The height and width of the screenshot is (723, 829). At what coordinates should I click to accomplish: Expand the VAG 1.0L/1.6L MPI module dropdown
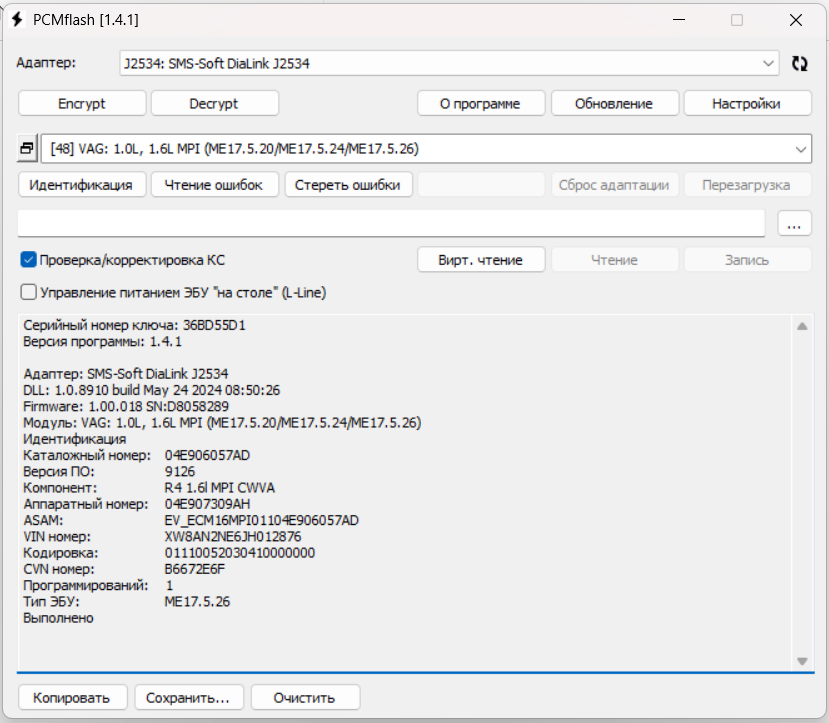pyautogui.click(x=802, y=147)
